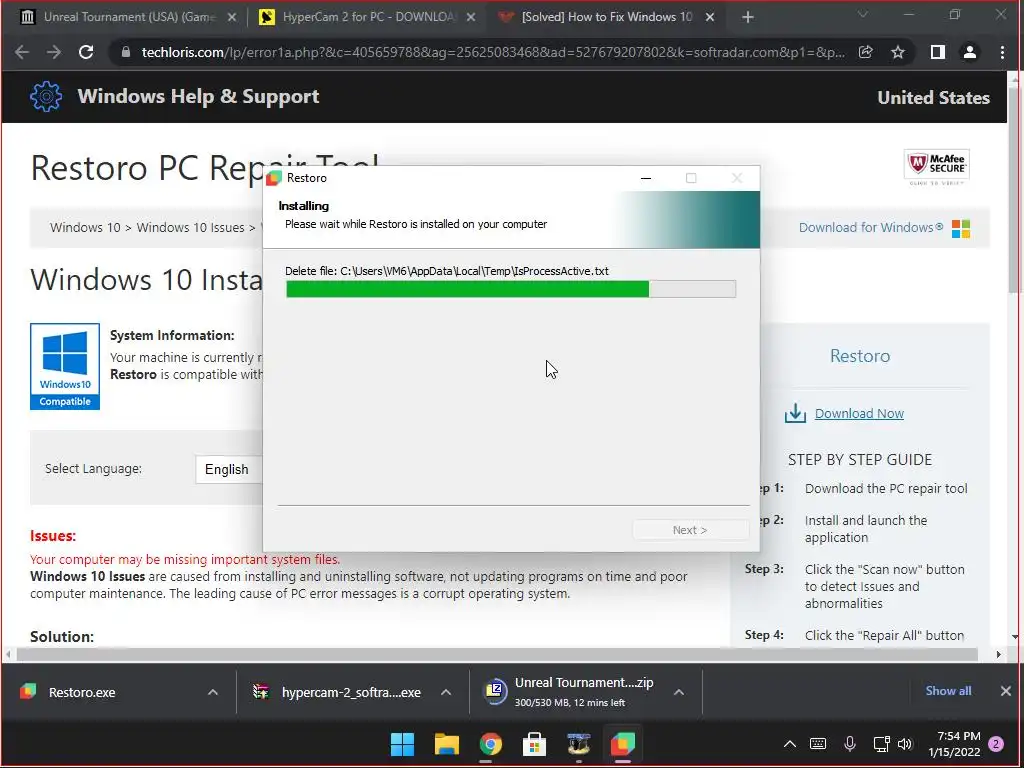
Task: Click the Download Now link
Action: (859, 413)
